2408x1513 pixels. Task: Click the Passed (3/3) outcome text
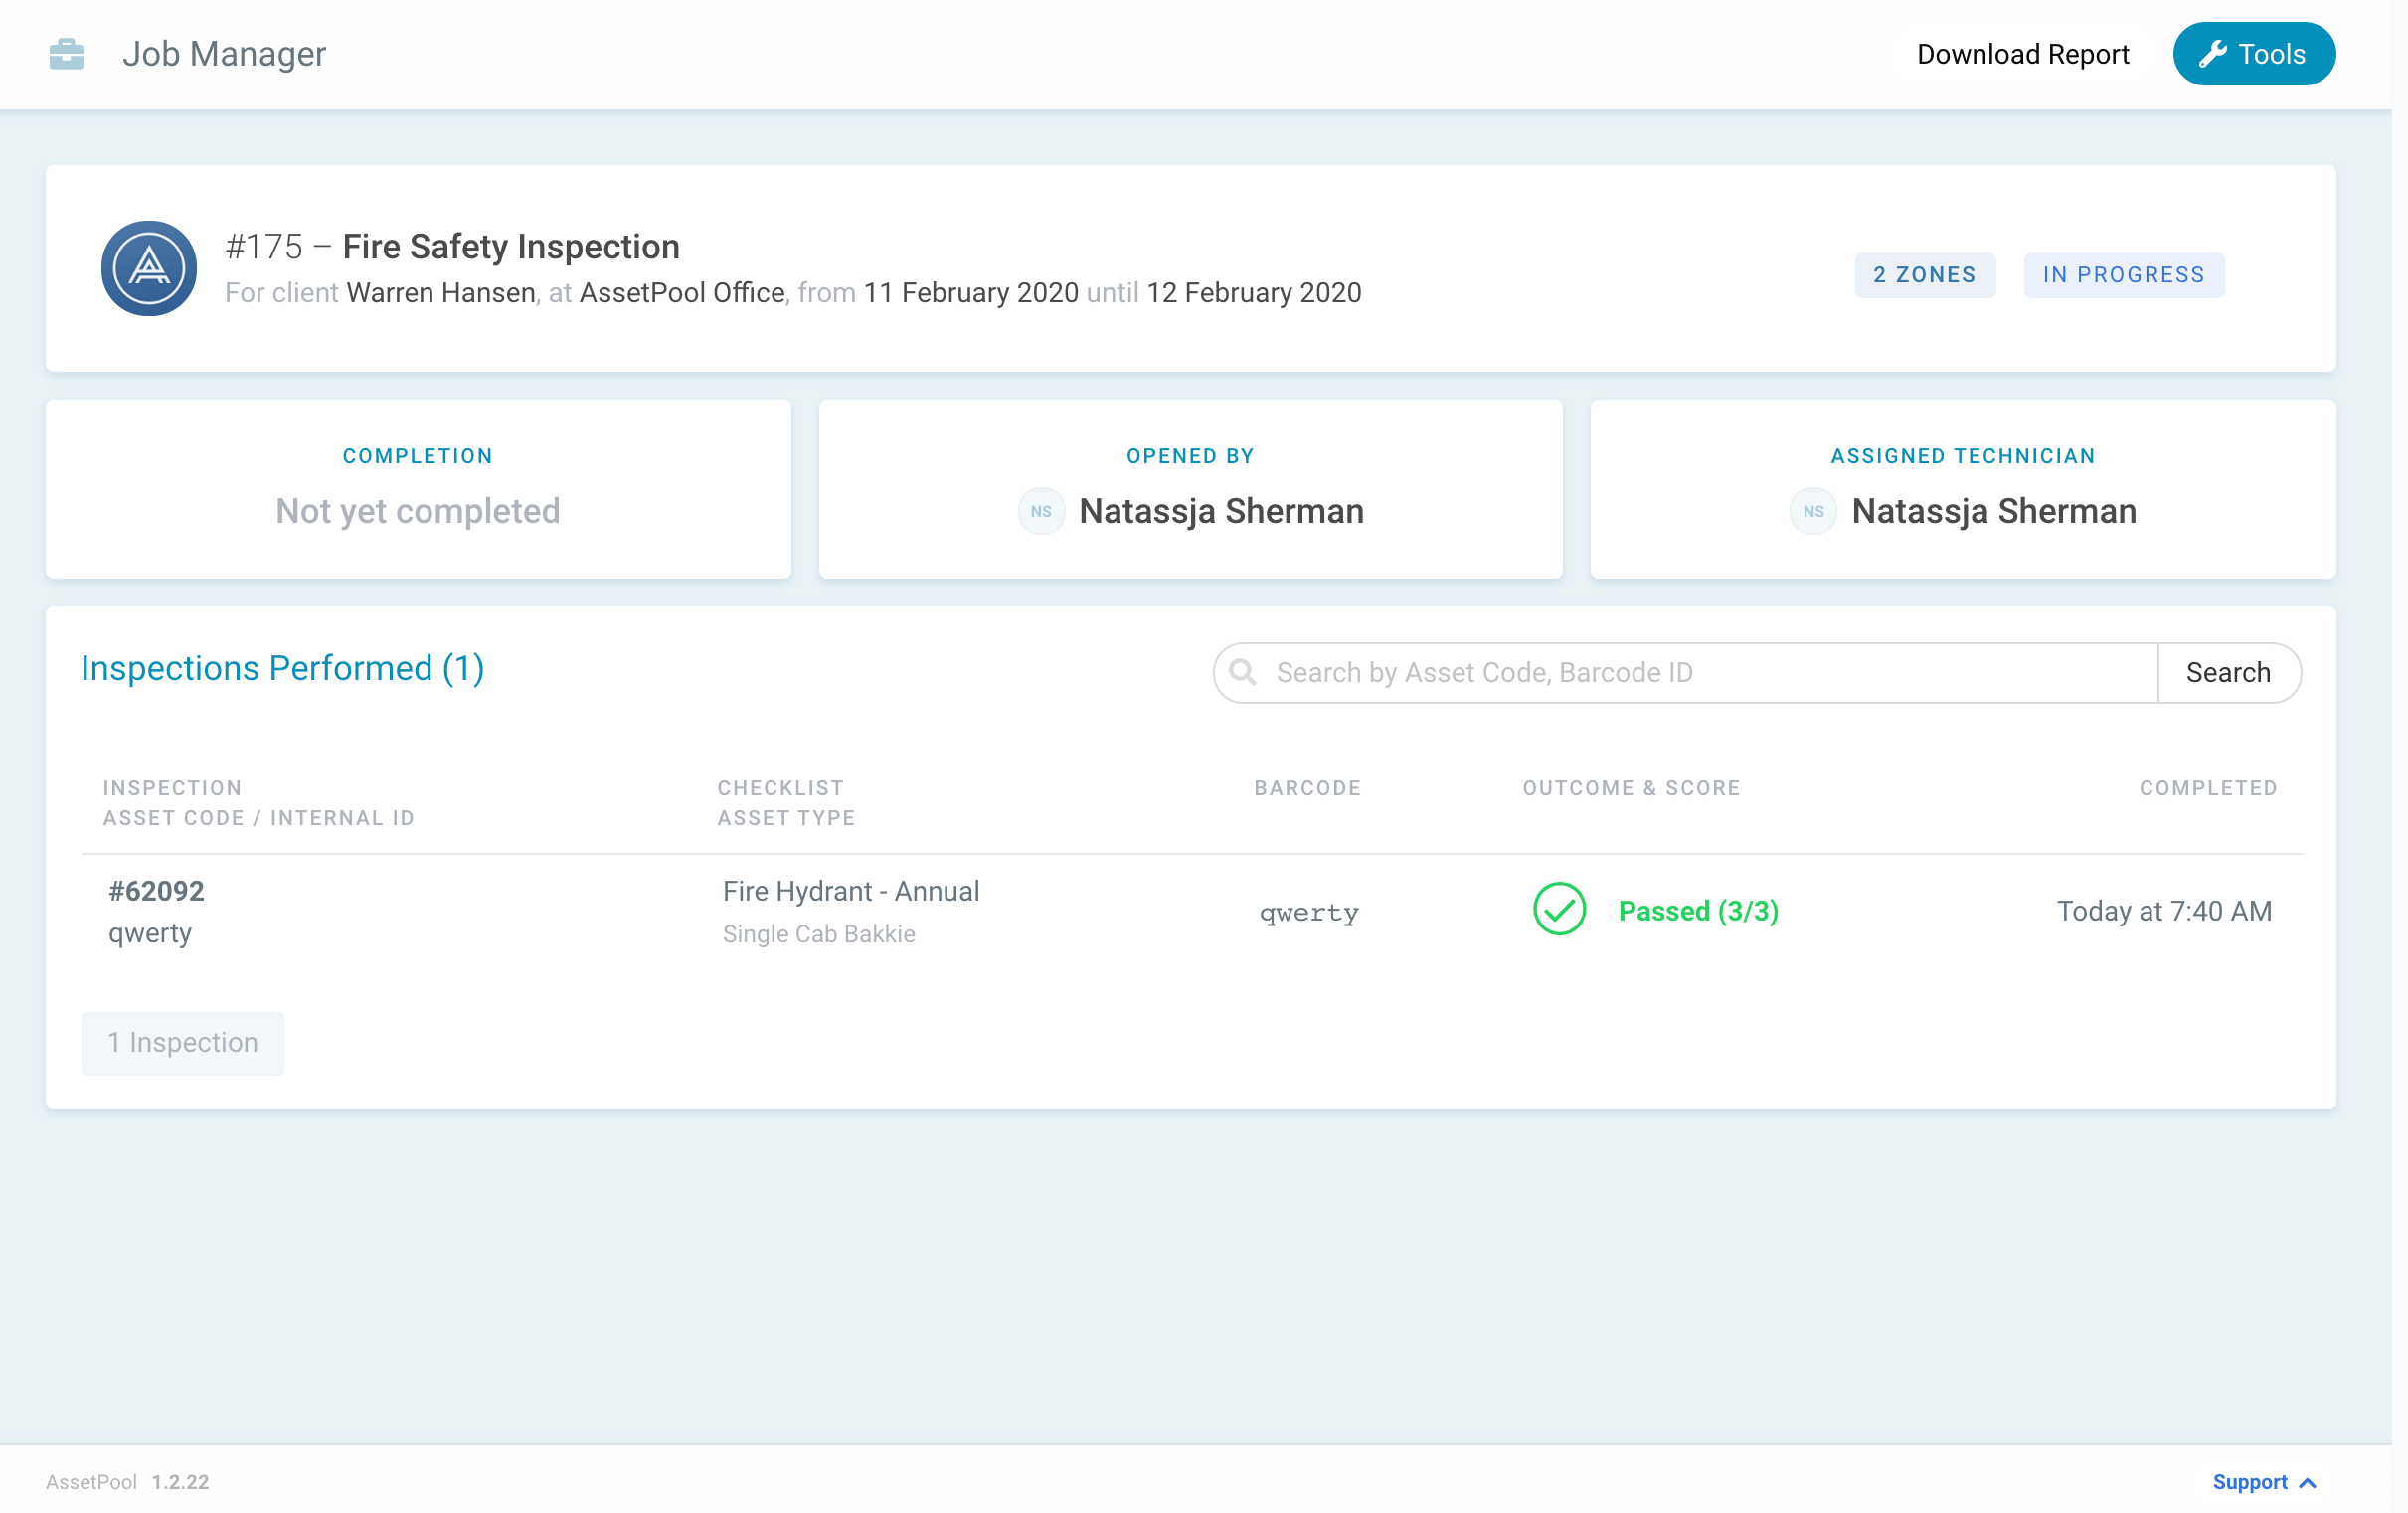[x=1698, y=910]
